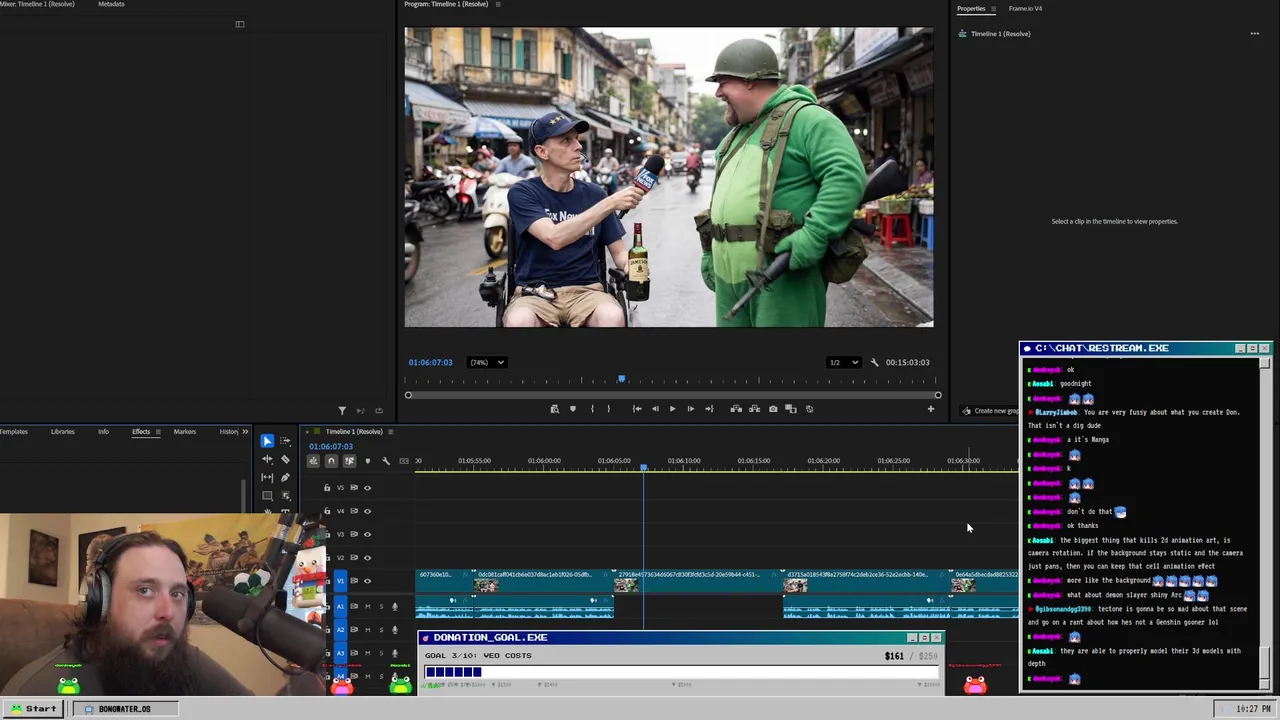Step forward one frame
Screen dimensions: 1280x720
click(690, 409)
